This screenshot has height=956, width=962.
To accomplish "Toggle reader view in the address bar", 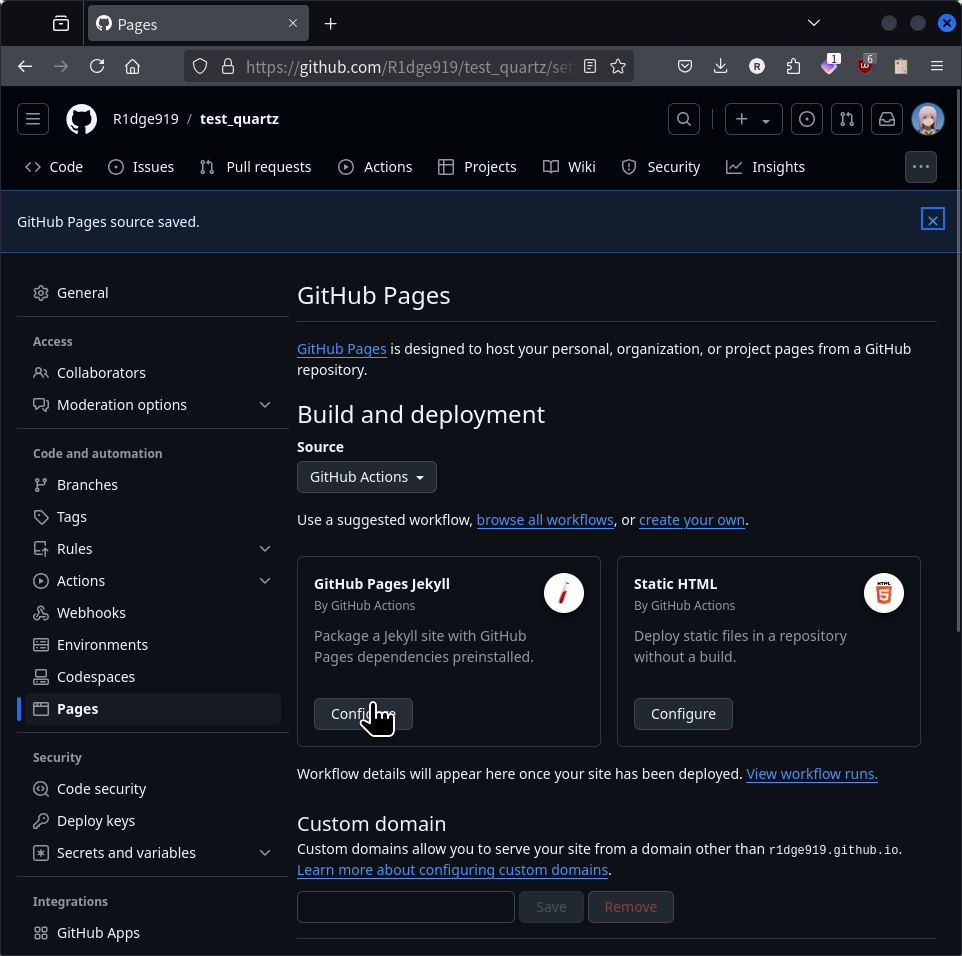I will click(590, 66).
